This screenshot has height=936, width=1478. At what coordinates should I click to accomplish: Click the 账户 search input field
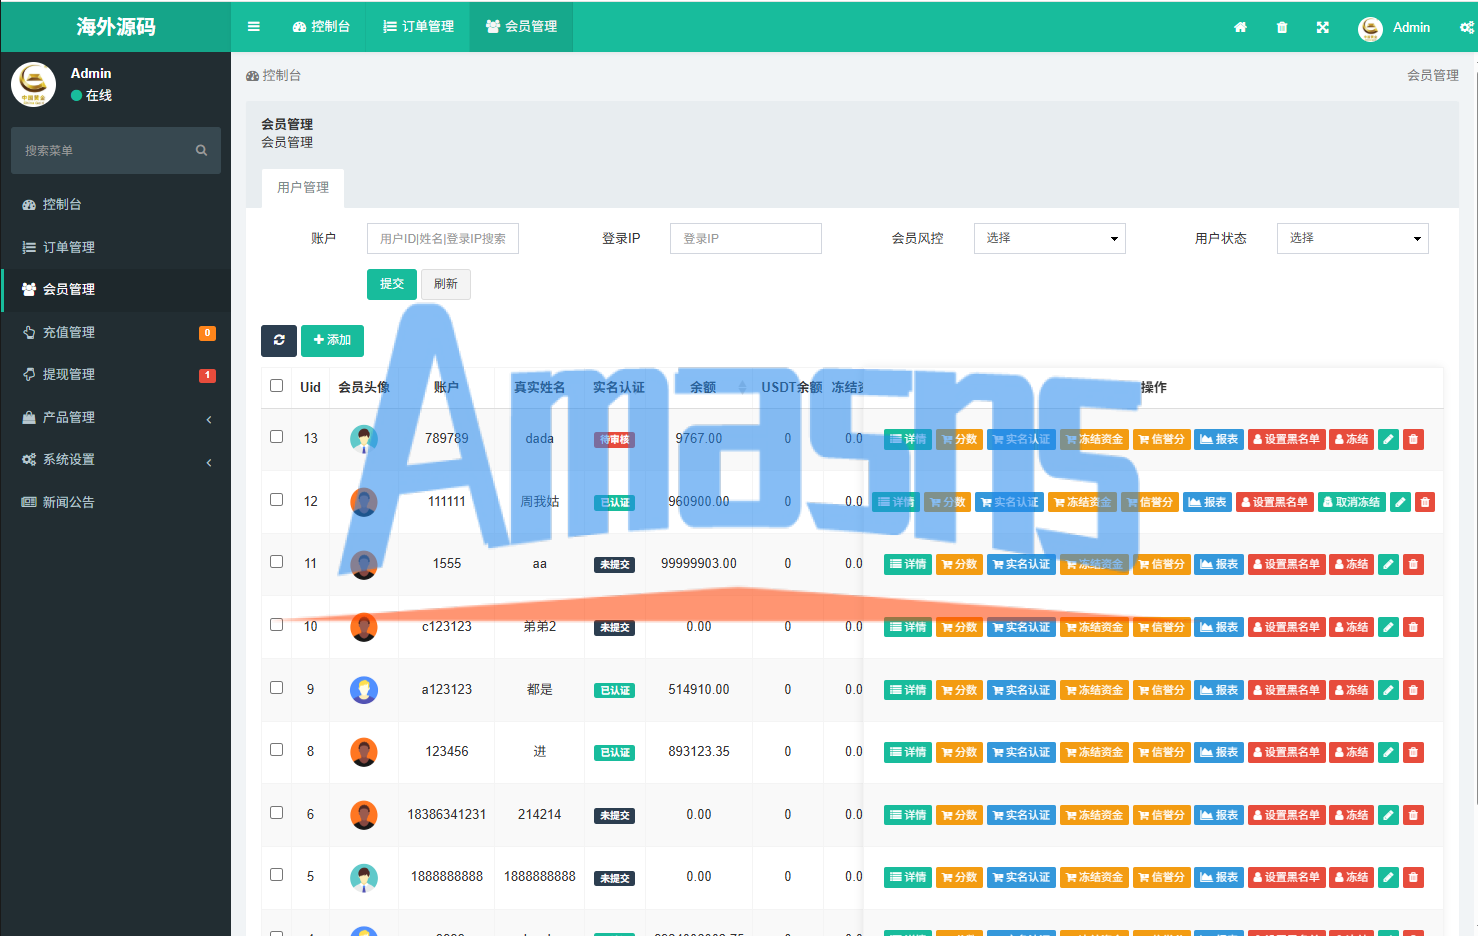pos(442,238)
